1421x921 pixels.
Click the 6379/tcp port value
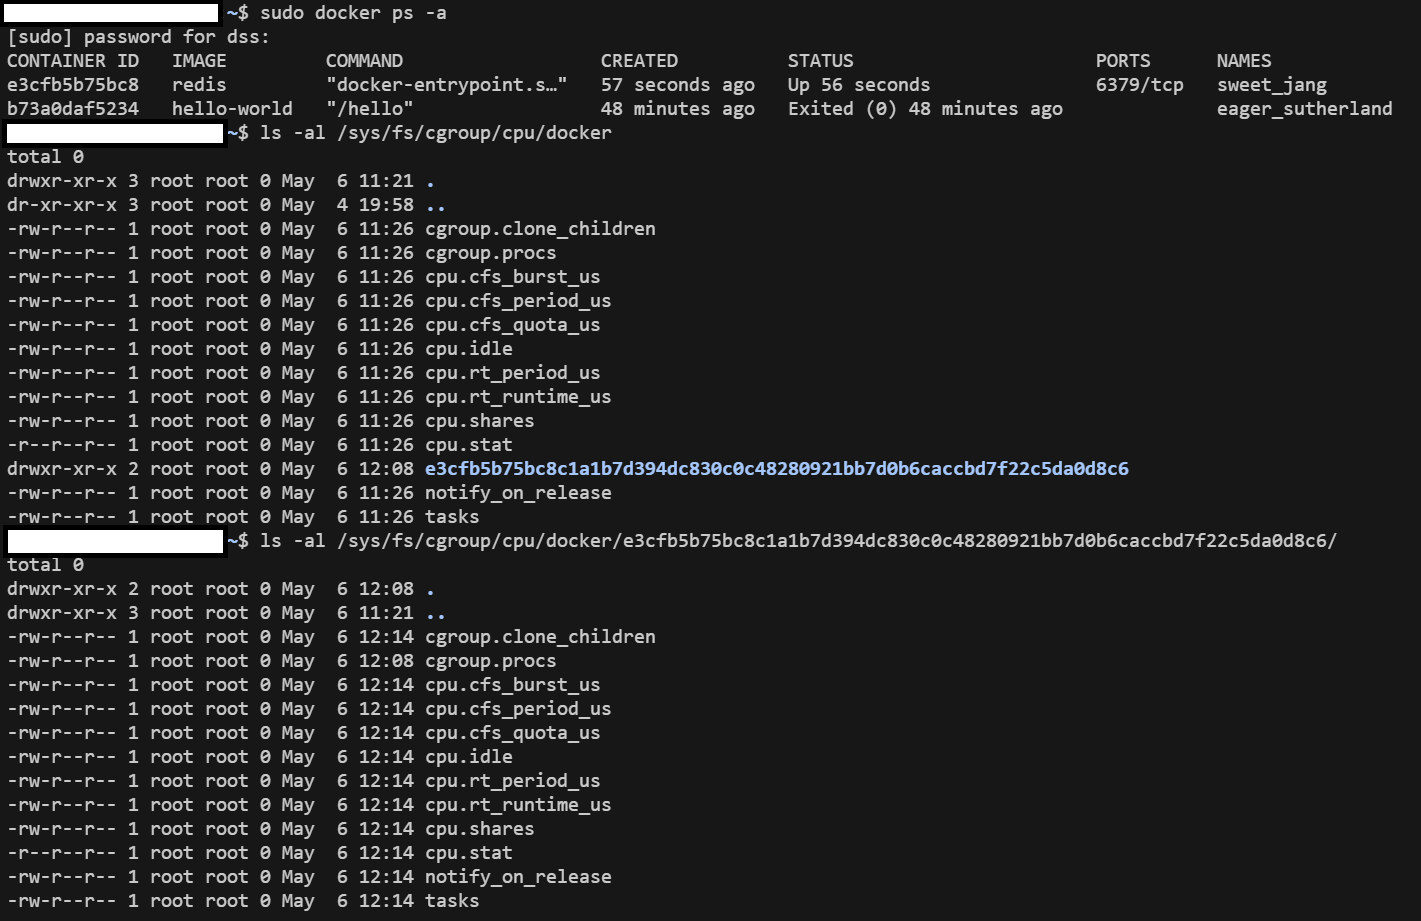[x=1139, y=85]
